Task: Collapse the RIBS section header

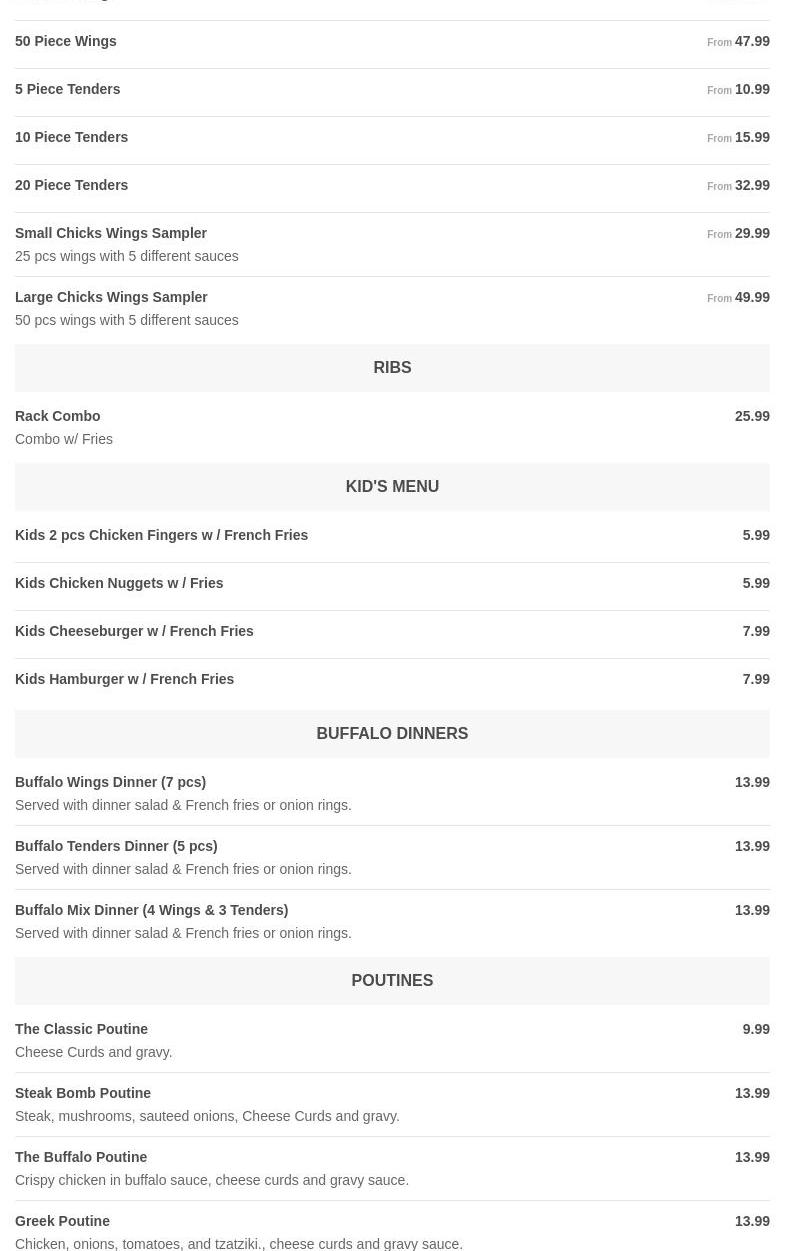Action: tap(392, 368)
